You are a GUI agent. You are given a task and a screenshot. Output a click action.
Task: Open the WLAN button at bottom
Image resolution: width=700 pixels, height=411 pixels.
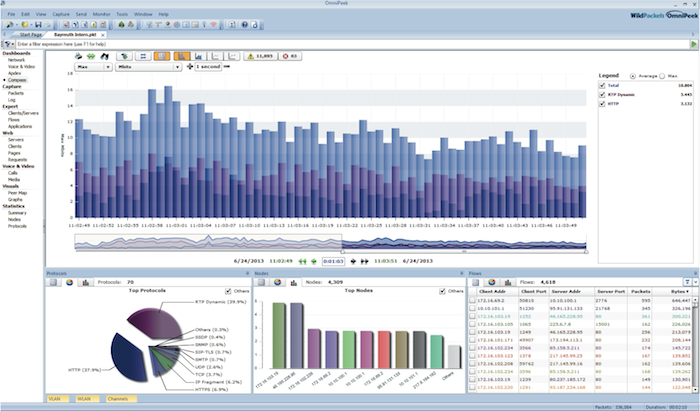coord(88,399)
